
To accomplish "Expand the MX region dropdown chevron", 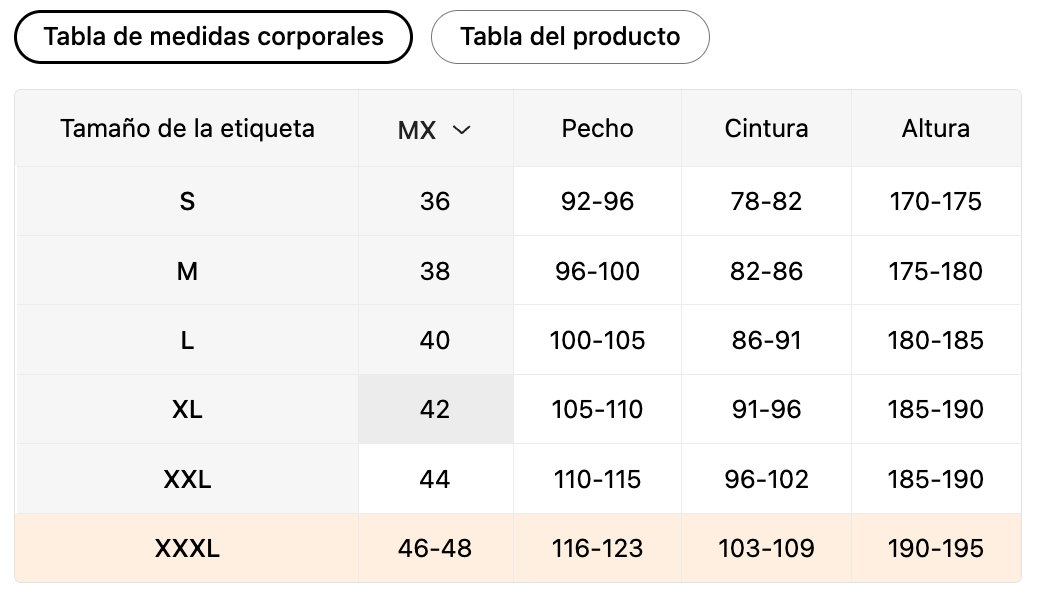I will [x=461, y=130].
